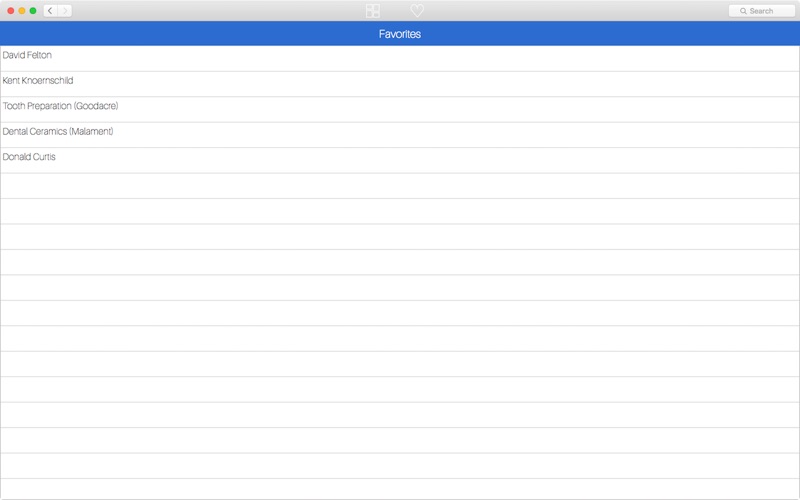Screen dimensions: 800x500
Task: Close the window with the red button
Action: pos(11,11)
